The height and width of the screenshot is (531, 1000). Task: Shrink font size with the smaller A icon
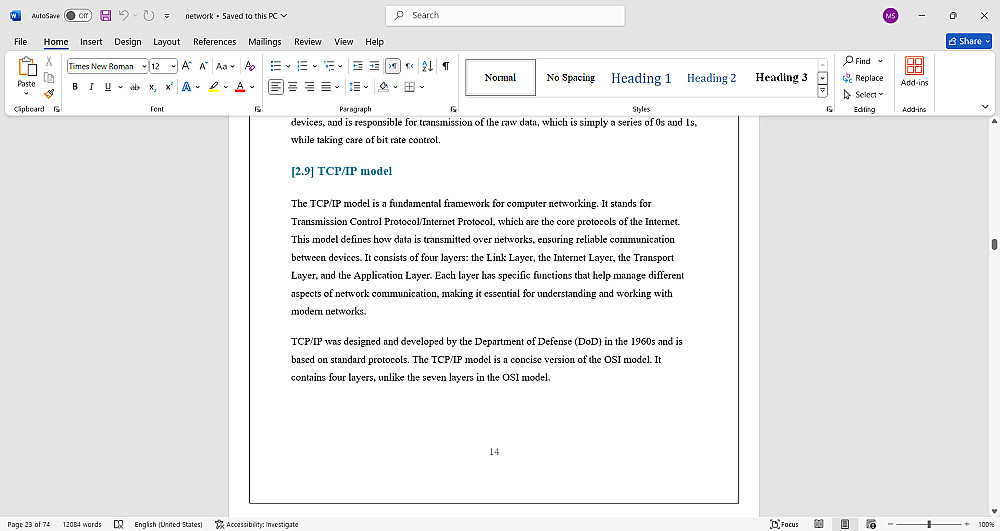coord(203,66)
